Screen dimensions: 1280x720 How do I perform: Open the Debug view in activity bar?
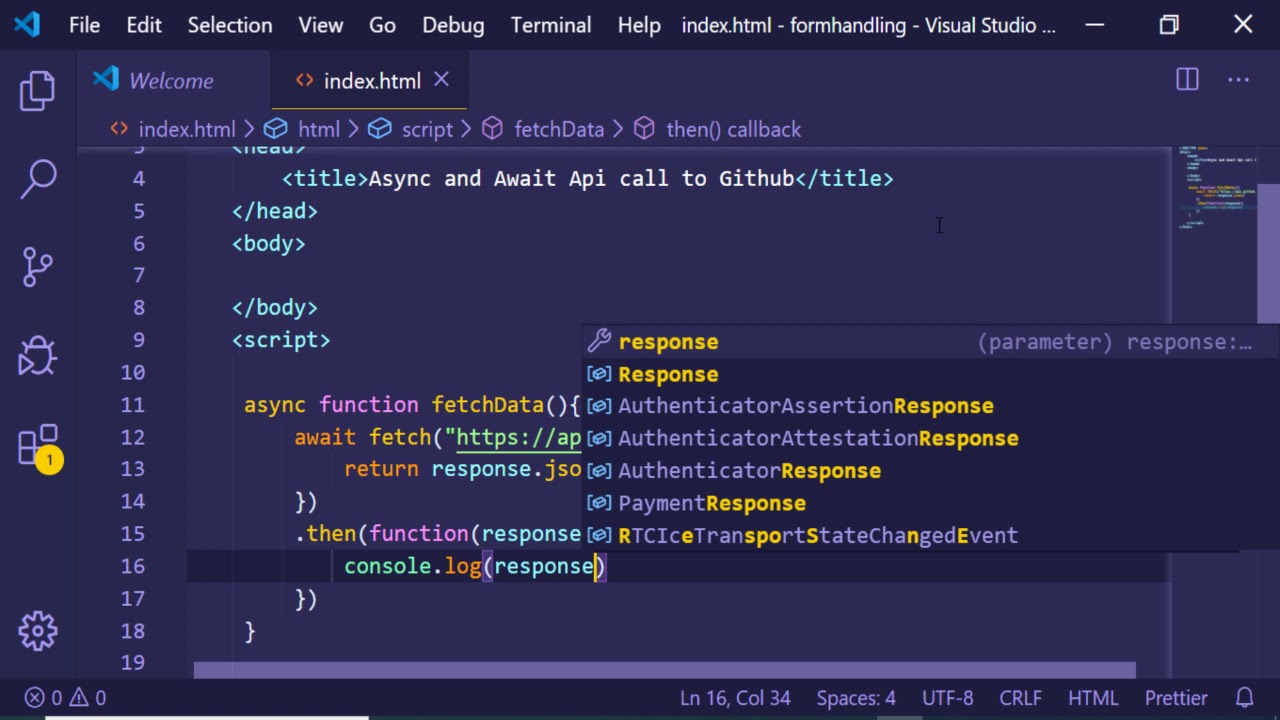click(38, 355)
